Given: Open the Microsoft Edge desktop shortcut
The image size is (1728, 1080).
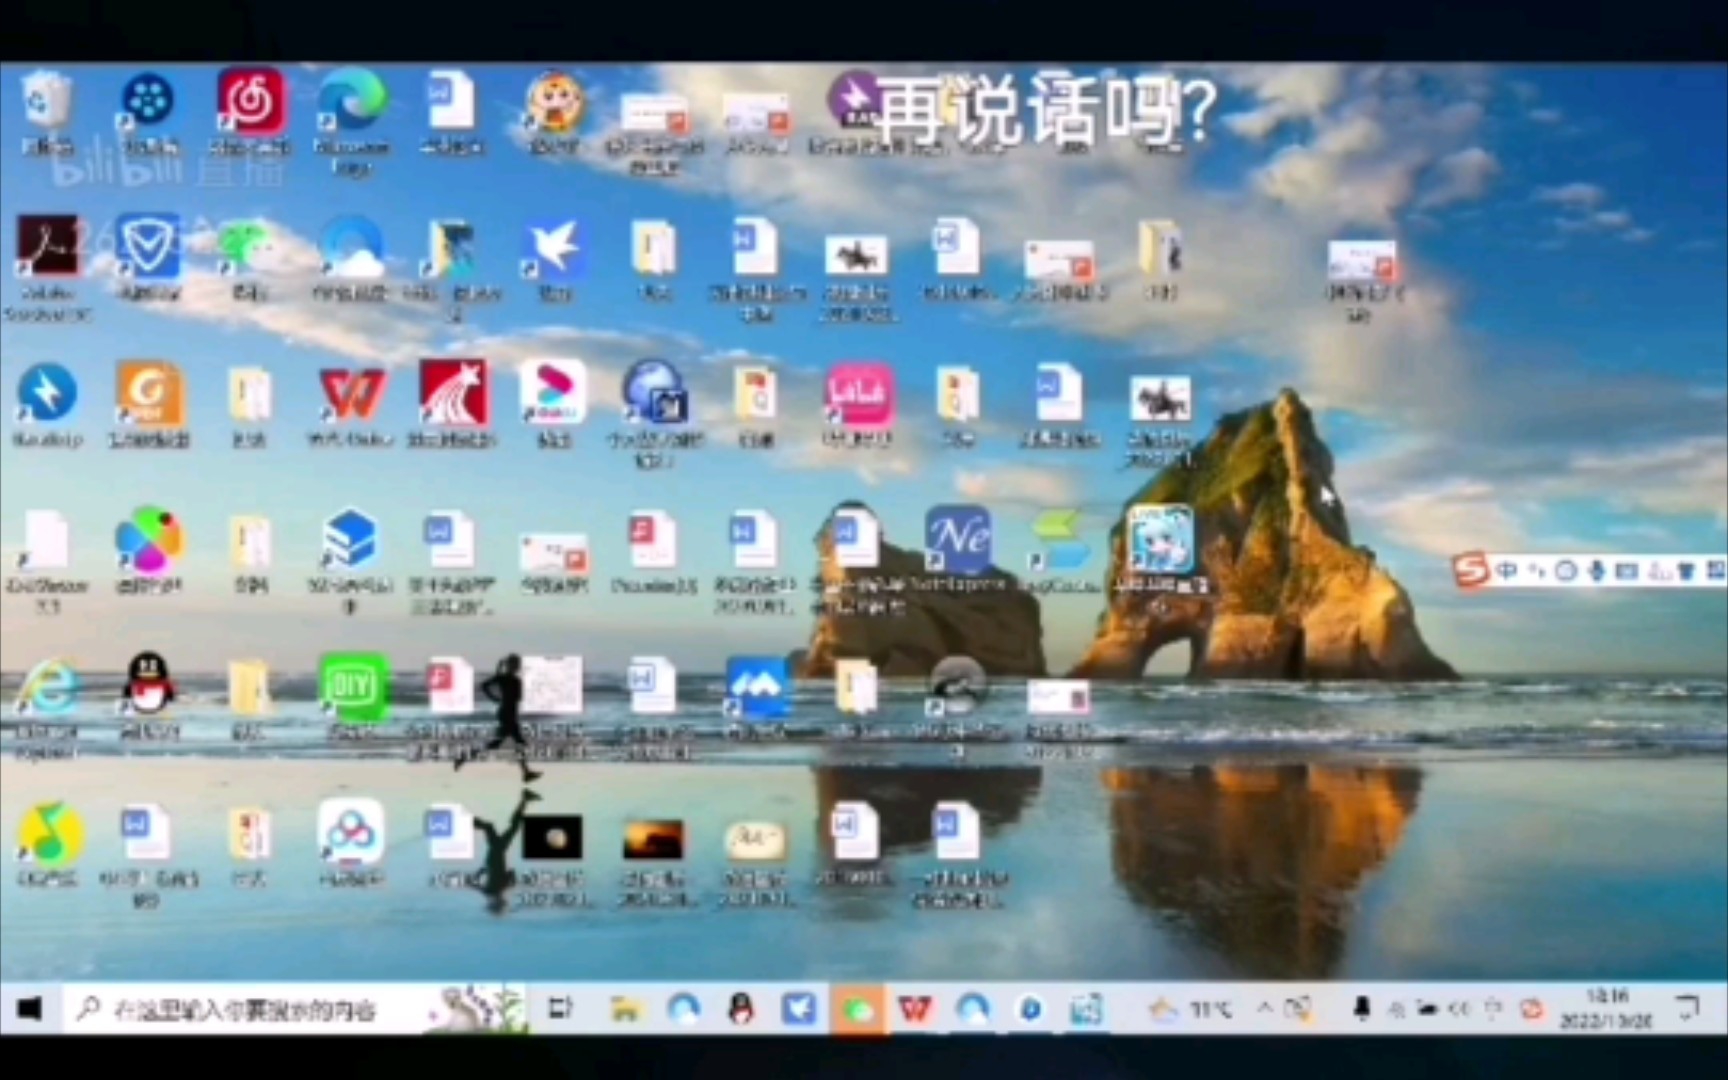Looking at the screenshot, I should (x=351, y=100).
